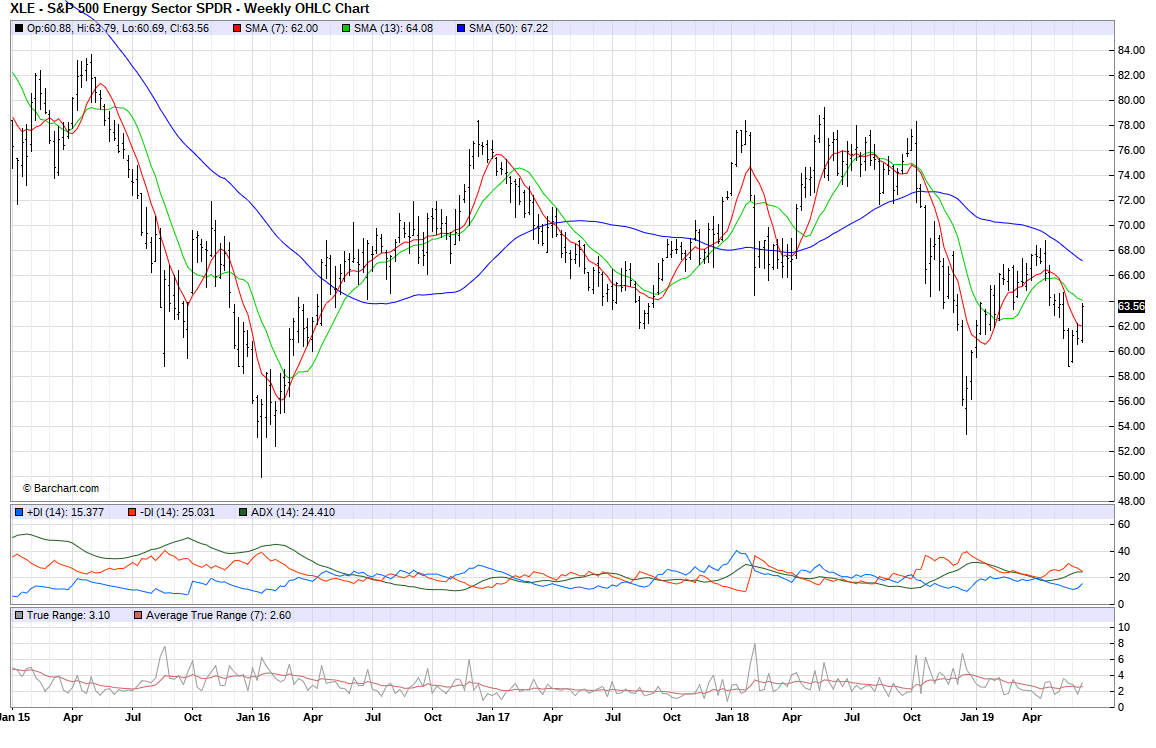Select the 56.00 price axis label
The image size is (1156, 748).
pos(1132,402)
